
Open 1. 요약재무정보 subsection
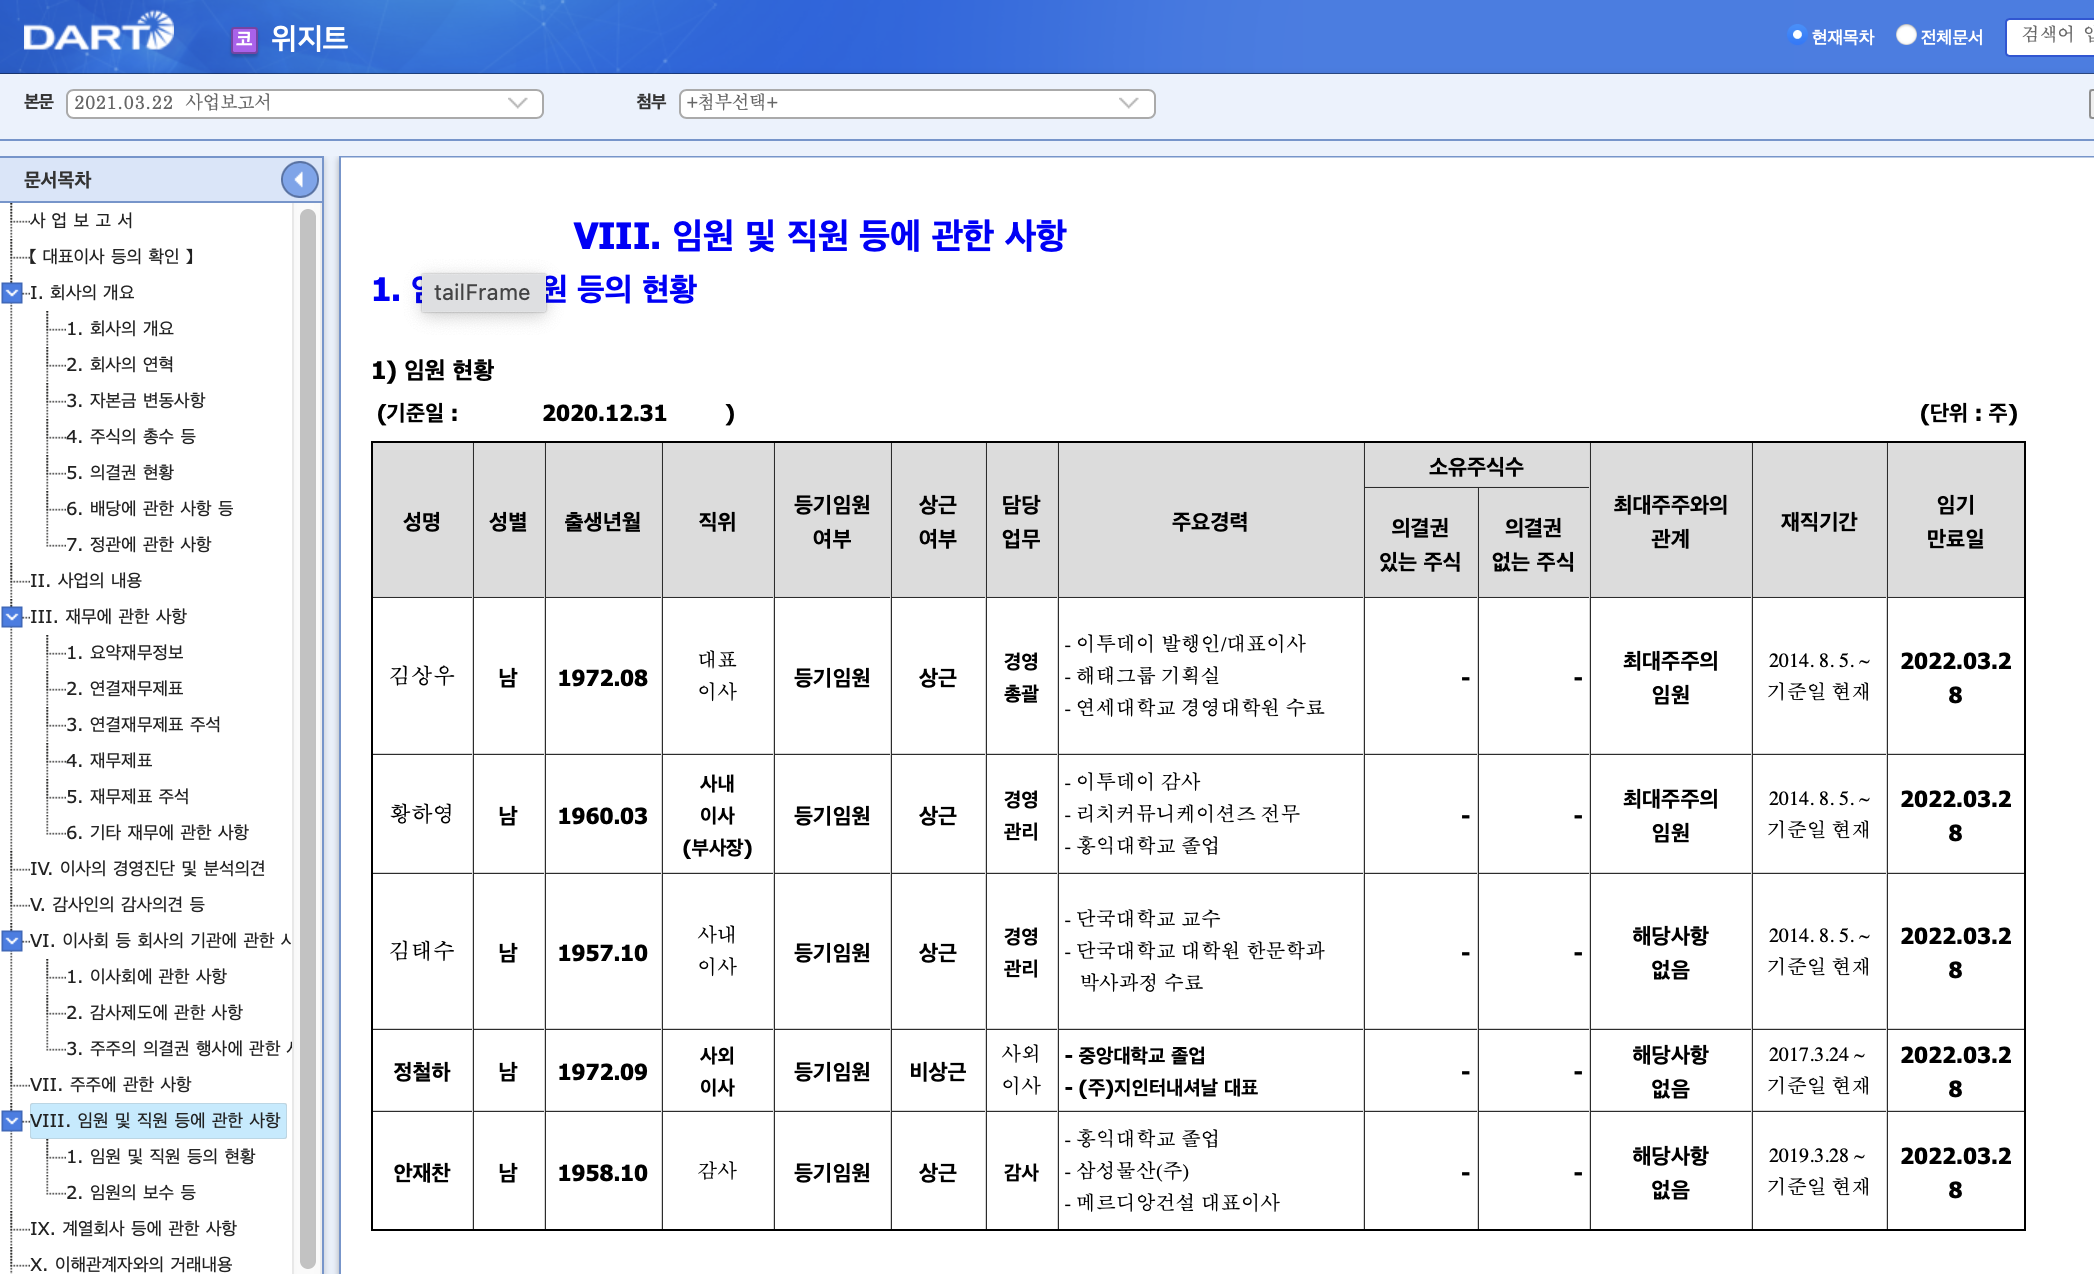[x=125, y=652]
